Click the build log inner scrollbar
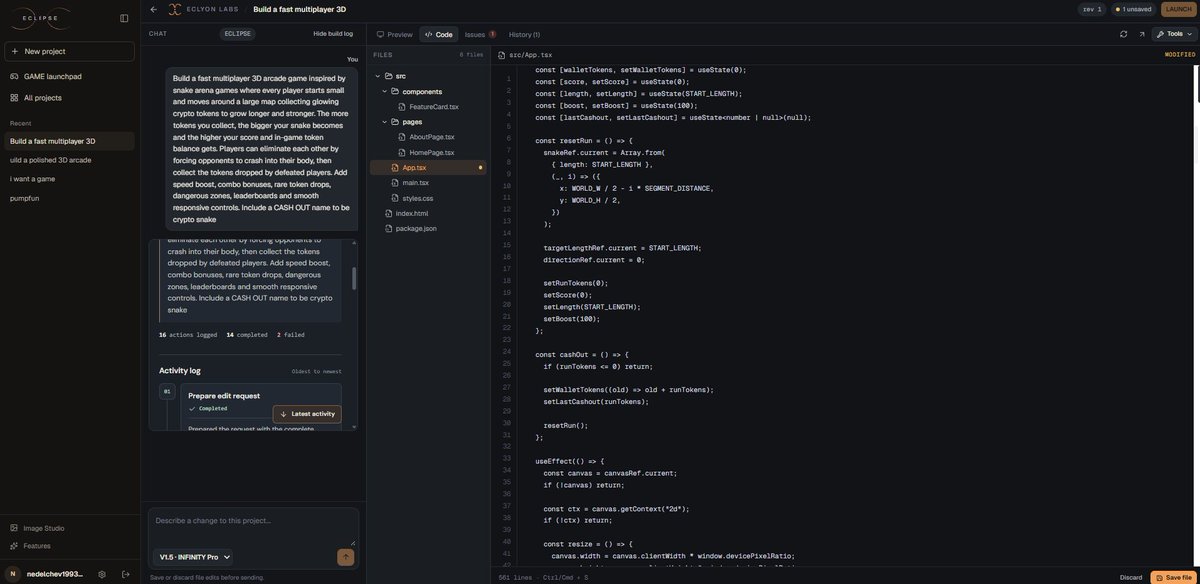Screen dimensions: 1200x584 pyautogui.click(x=353, y=278)
